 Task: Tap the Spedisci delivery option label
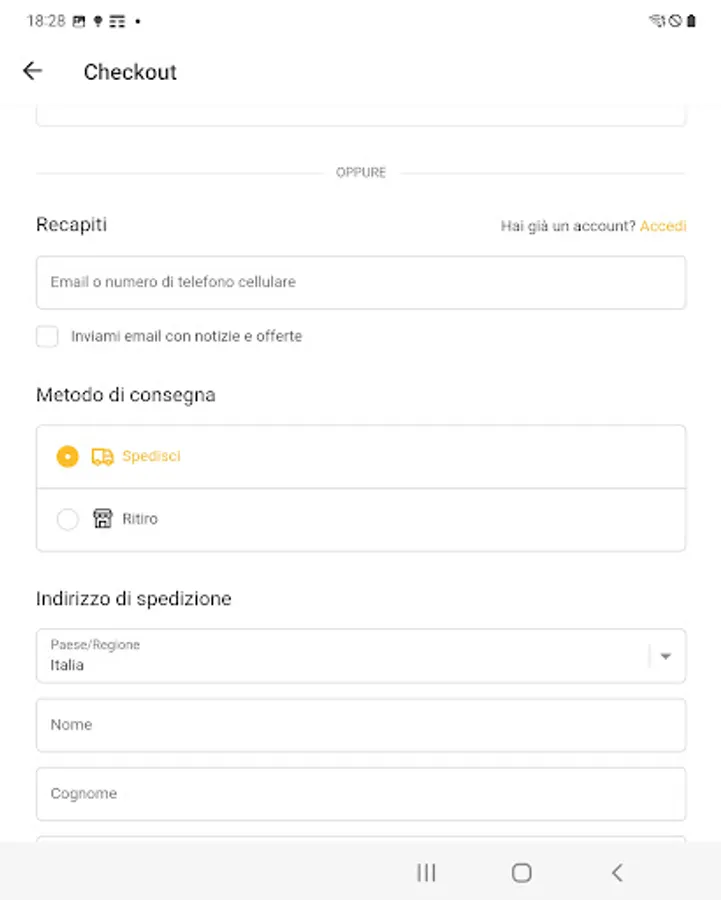pyautogui.click(x=151, y=457)
